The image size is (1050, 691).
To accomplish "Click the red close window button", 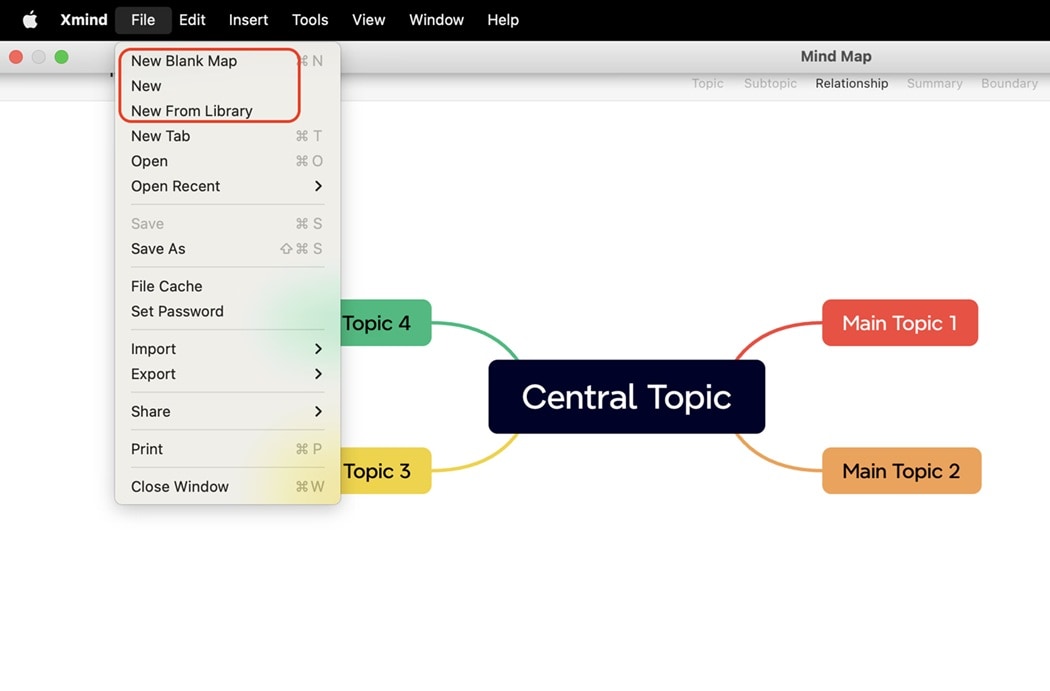I will coord(16,58).
